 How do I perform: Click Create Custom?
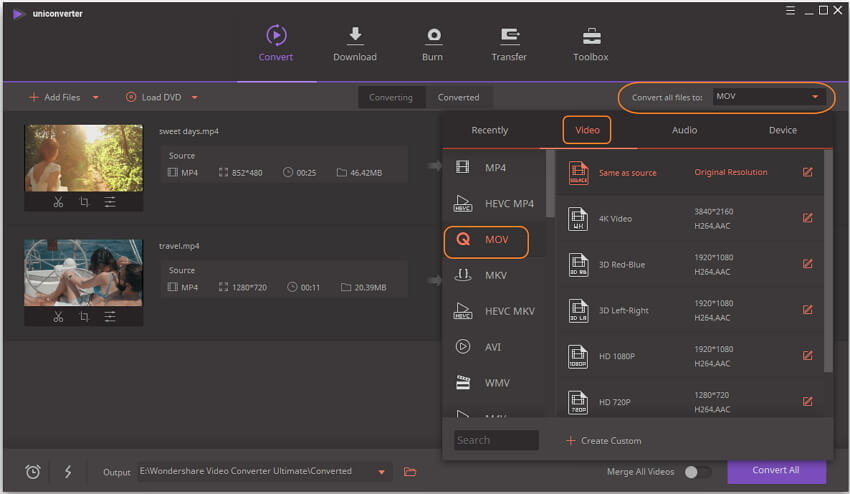pos(603,441)
